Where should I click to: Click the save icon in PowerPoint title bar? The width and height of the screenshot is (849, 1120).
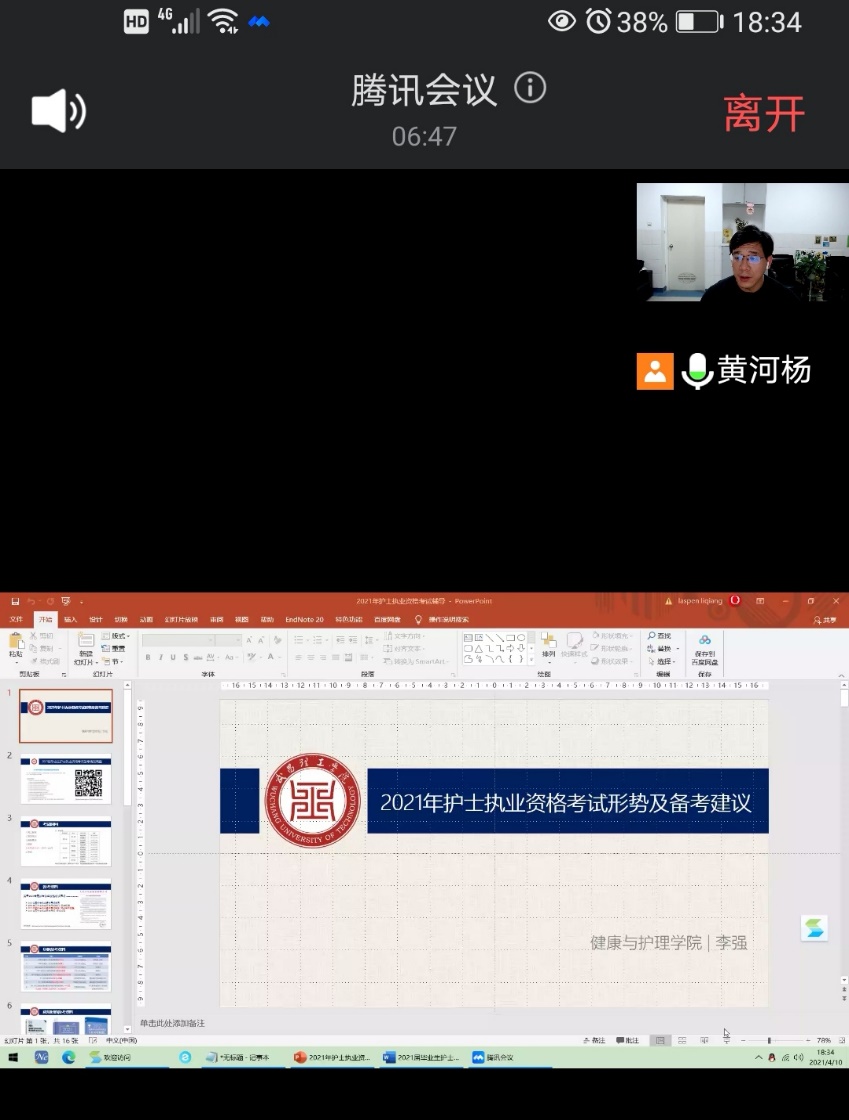click(x=15, y=601)
